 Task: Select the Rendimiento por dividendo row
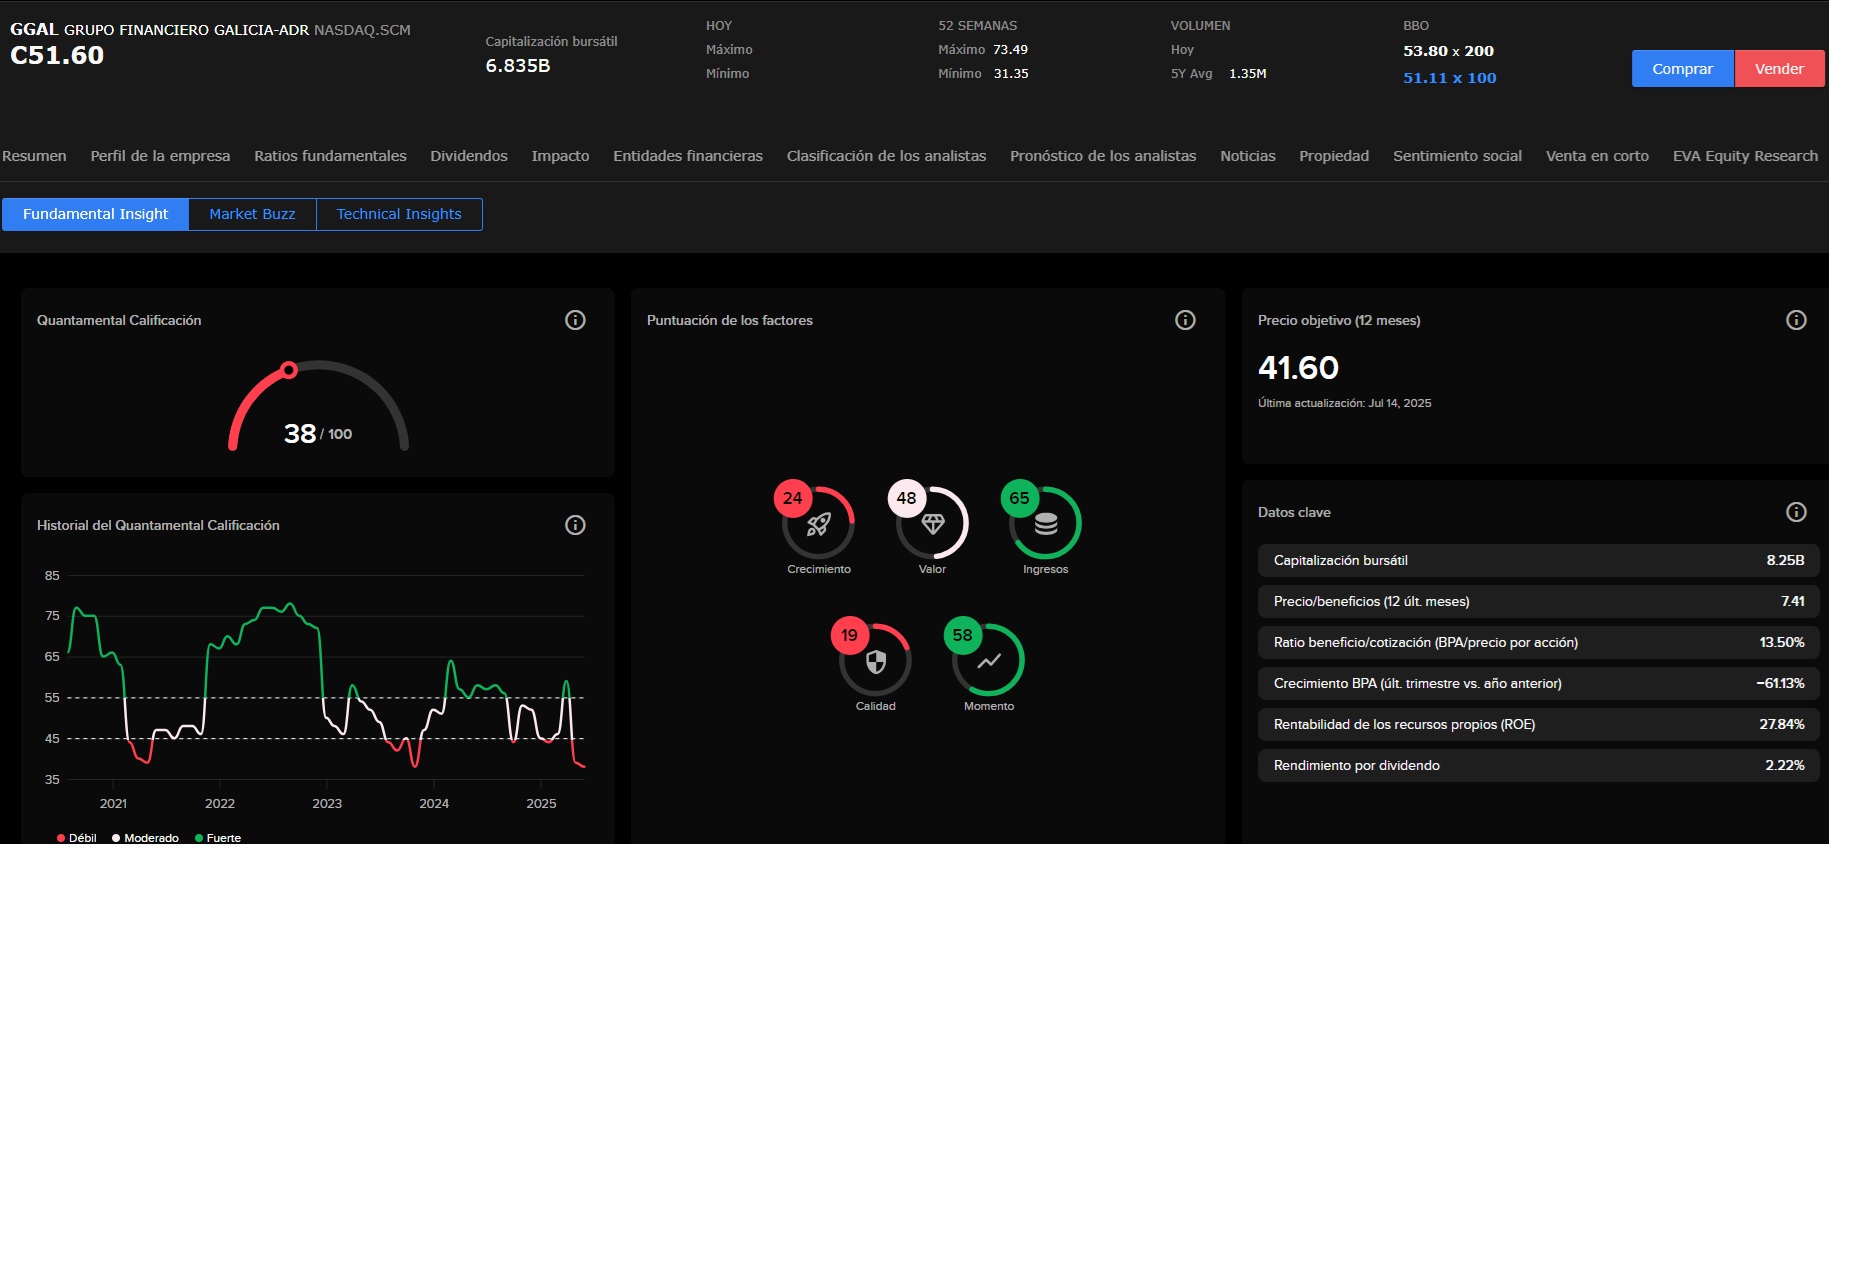click(x=1538, y=765)
